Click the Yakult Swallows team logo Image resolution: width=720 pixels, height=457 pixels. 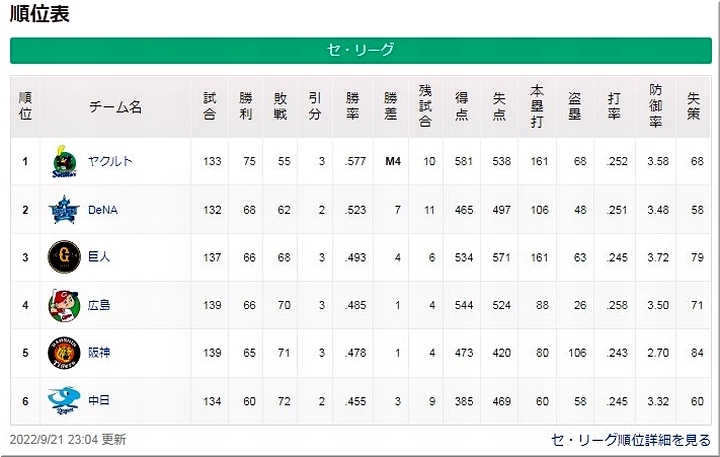[65, 162]
